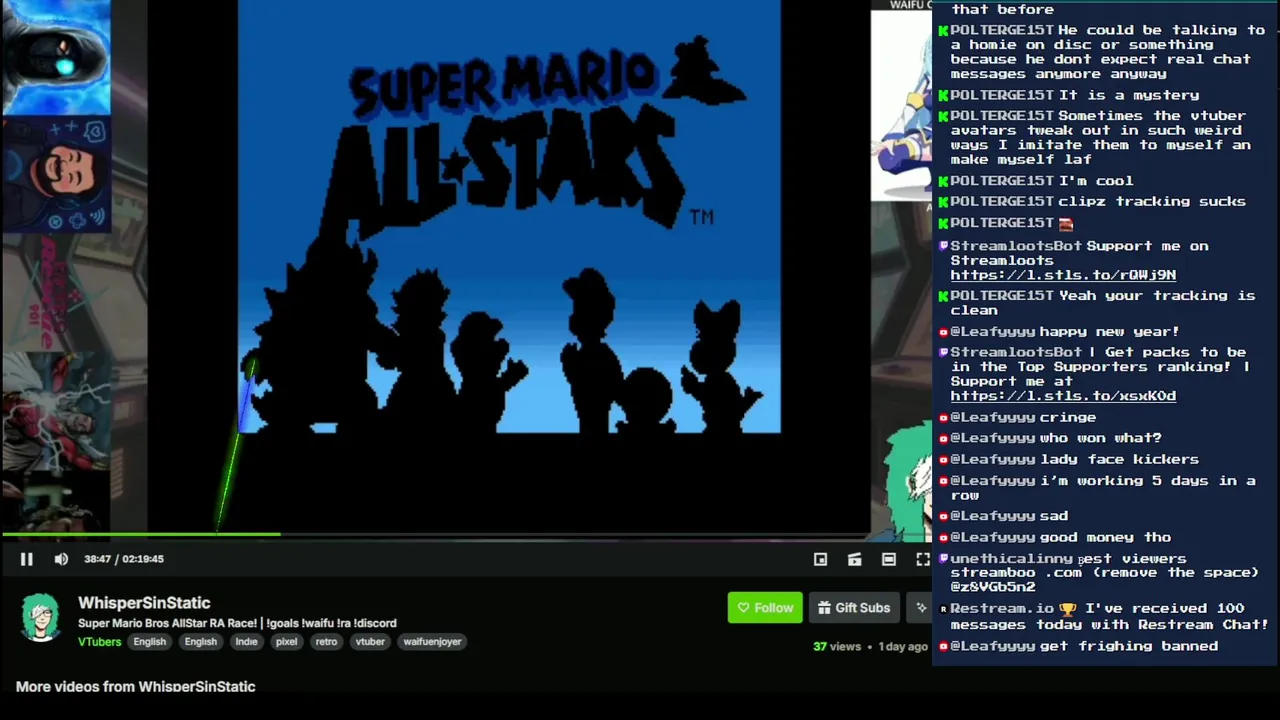Select the pixel tag
The width and height of the screenshot is (1280, 720).
(x=286, y=642)
